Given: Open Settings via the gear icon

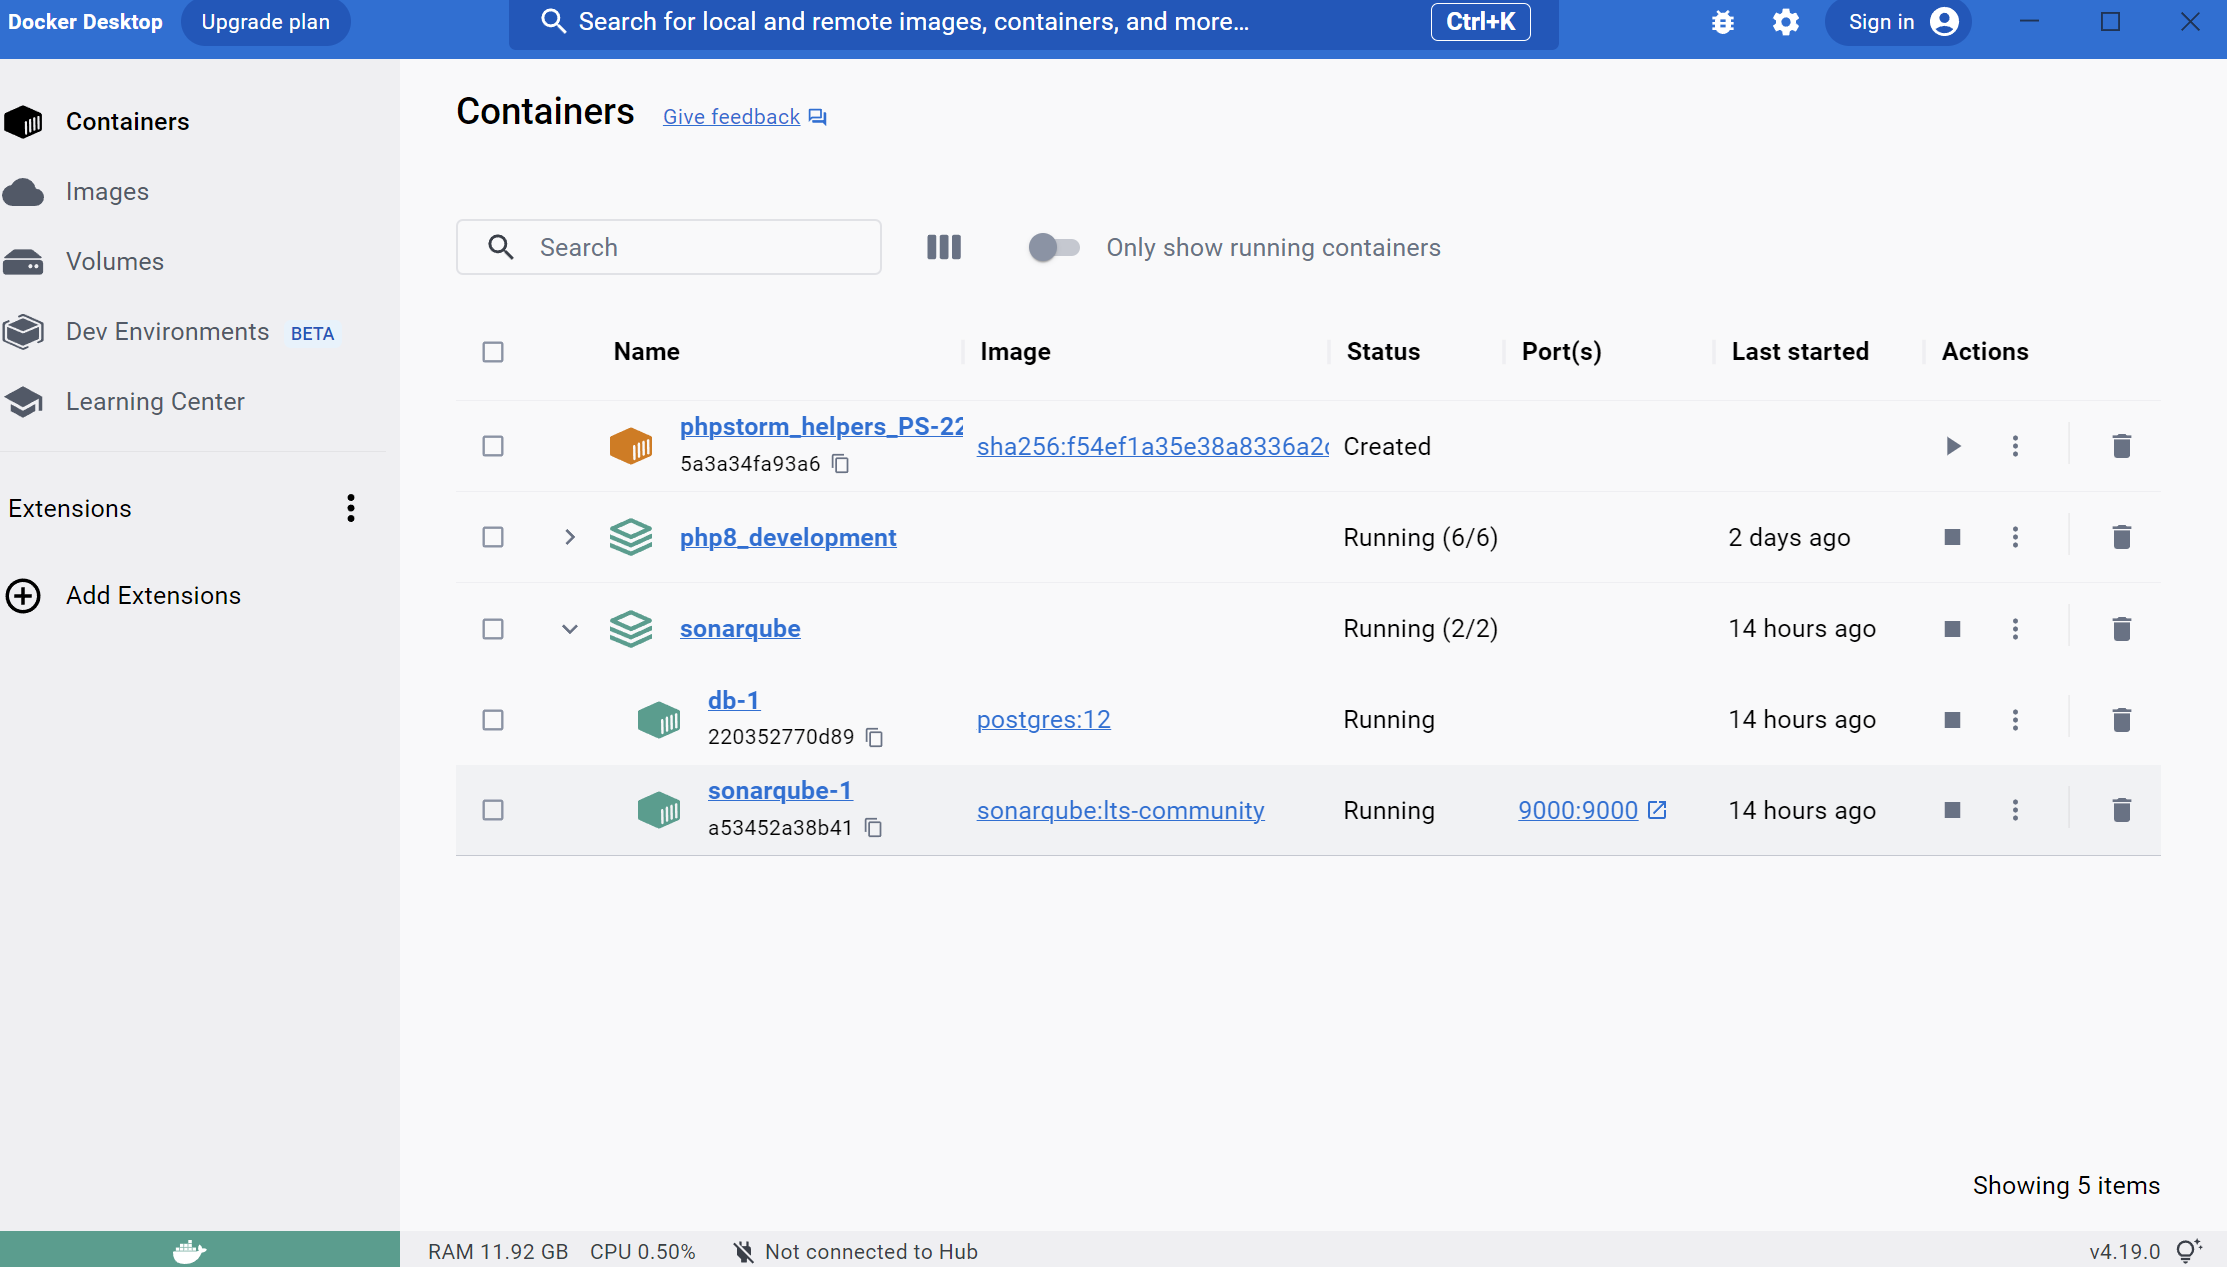Looking at the screenshot, I should (x=1785, y=22).
